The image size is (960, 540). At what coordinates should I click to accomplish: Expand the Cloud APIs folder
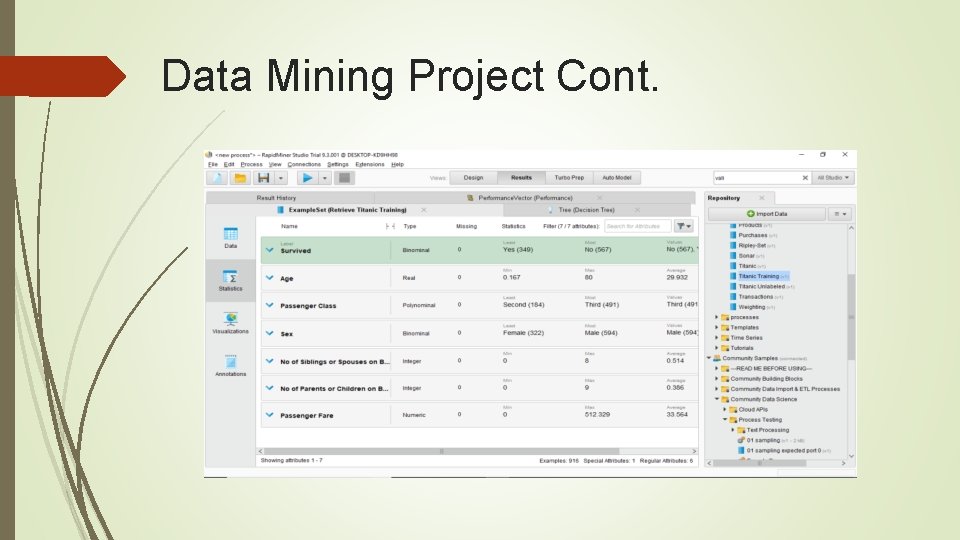(724, 409)
